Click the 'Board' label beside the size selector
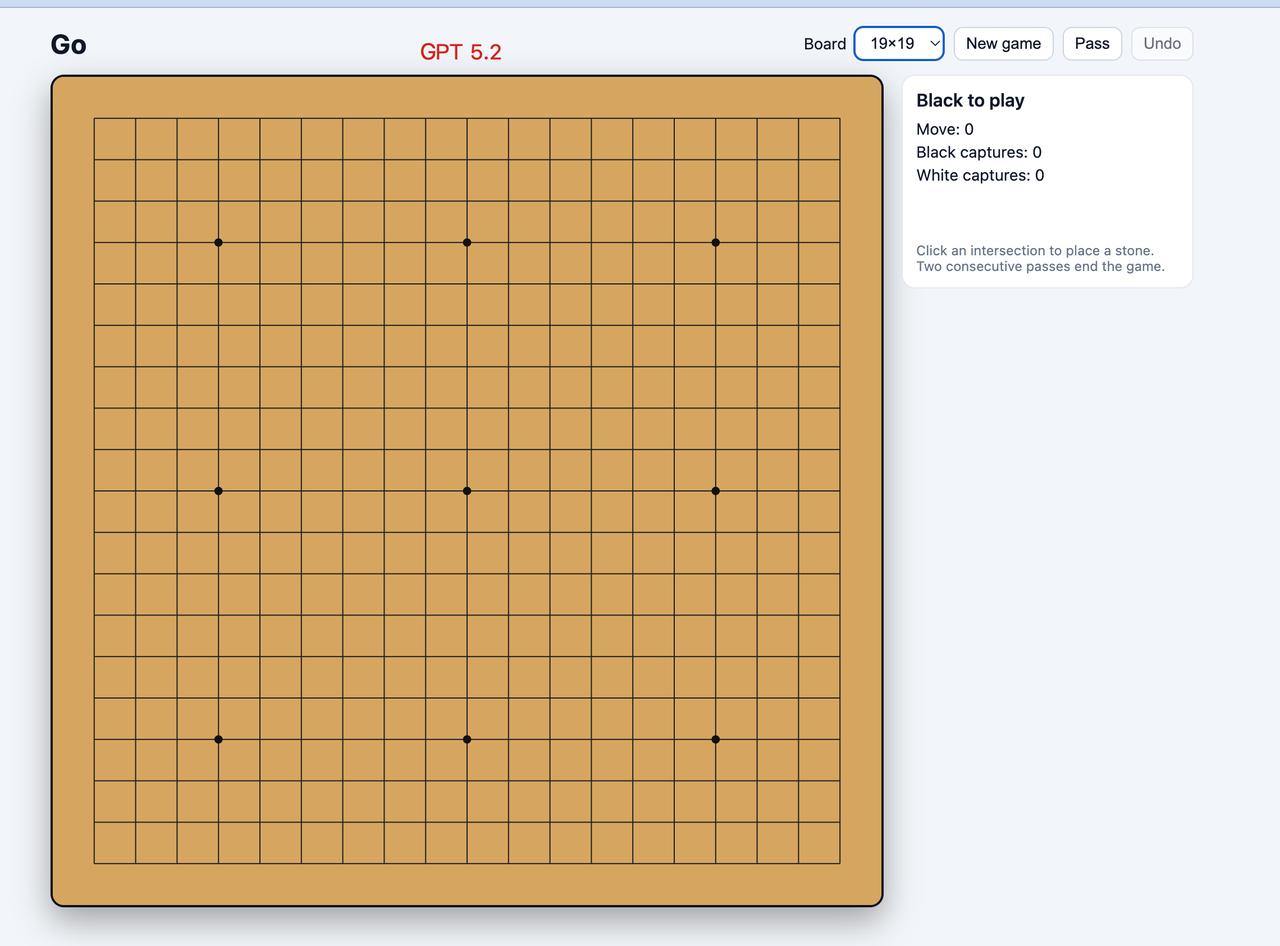1280x946 pixels. tap(825, 44)
